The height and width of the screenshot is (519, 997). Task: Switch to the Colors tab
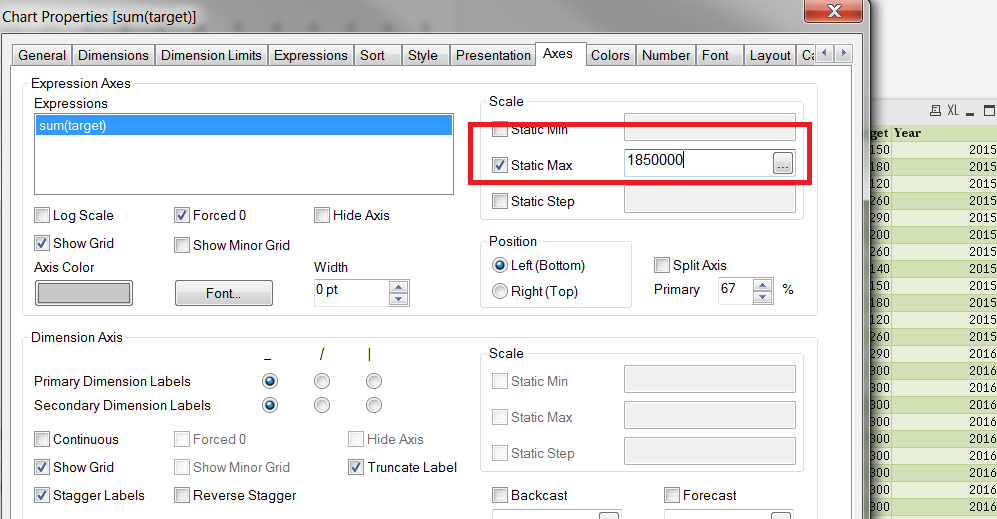point(610,55)
